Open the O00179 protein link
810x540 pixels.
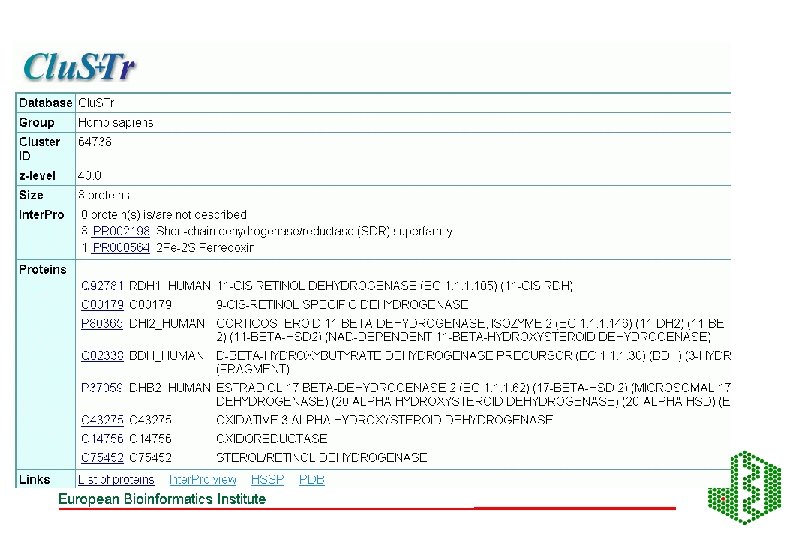[102, 304]
